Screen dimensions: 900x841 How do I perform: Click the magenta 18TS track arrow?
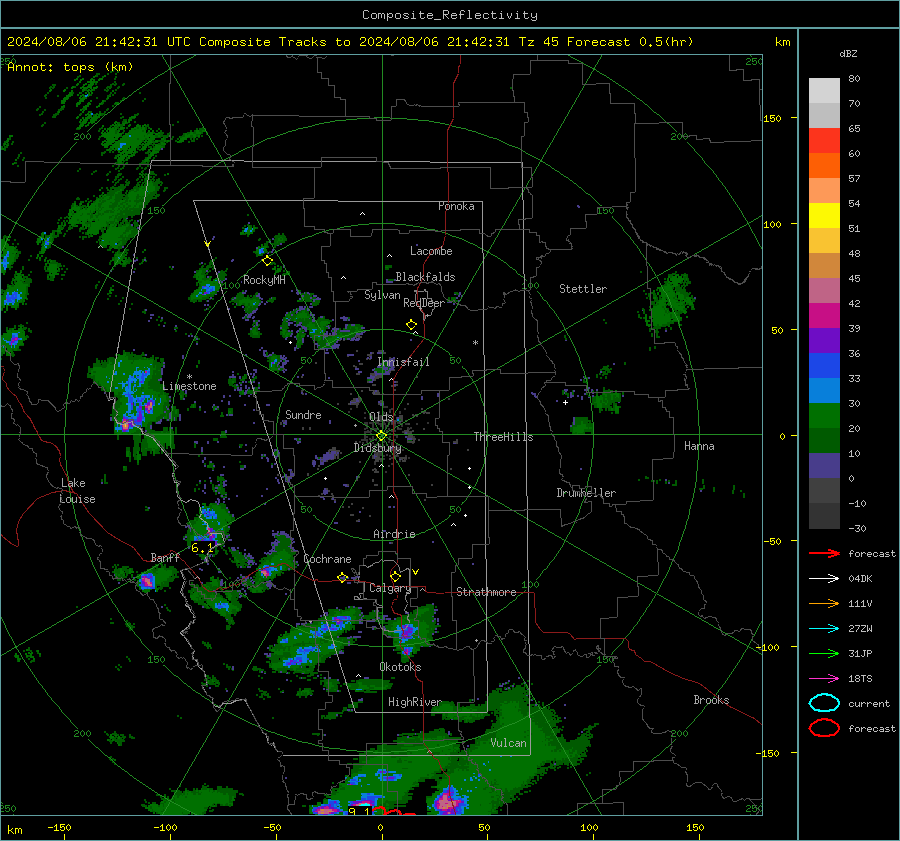(824, 679)
